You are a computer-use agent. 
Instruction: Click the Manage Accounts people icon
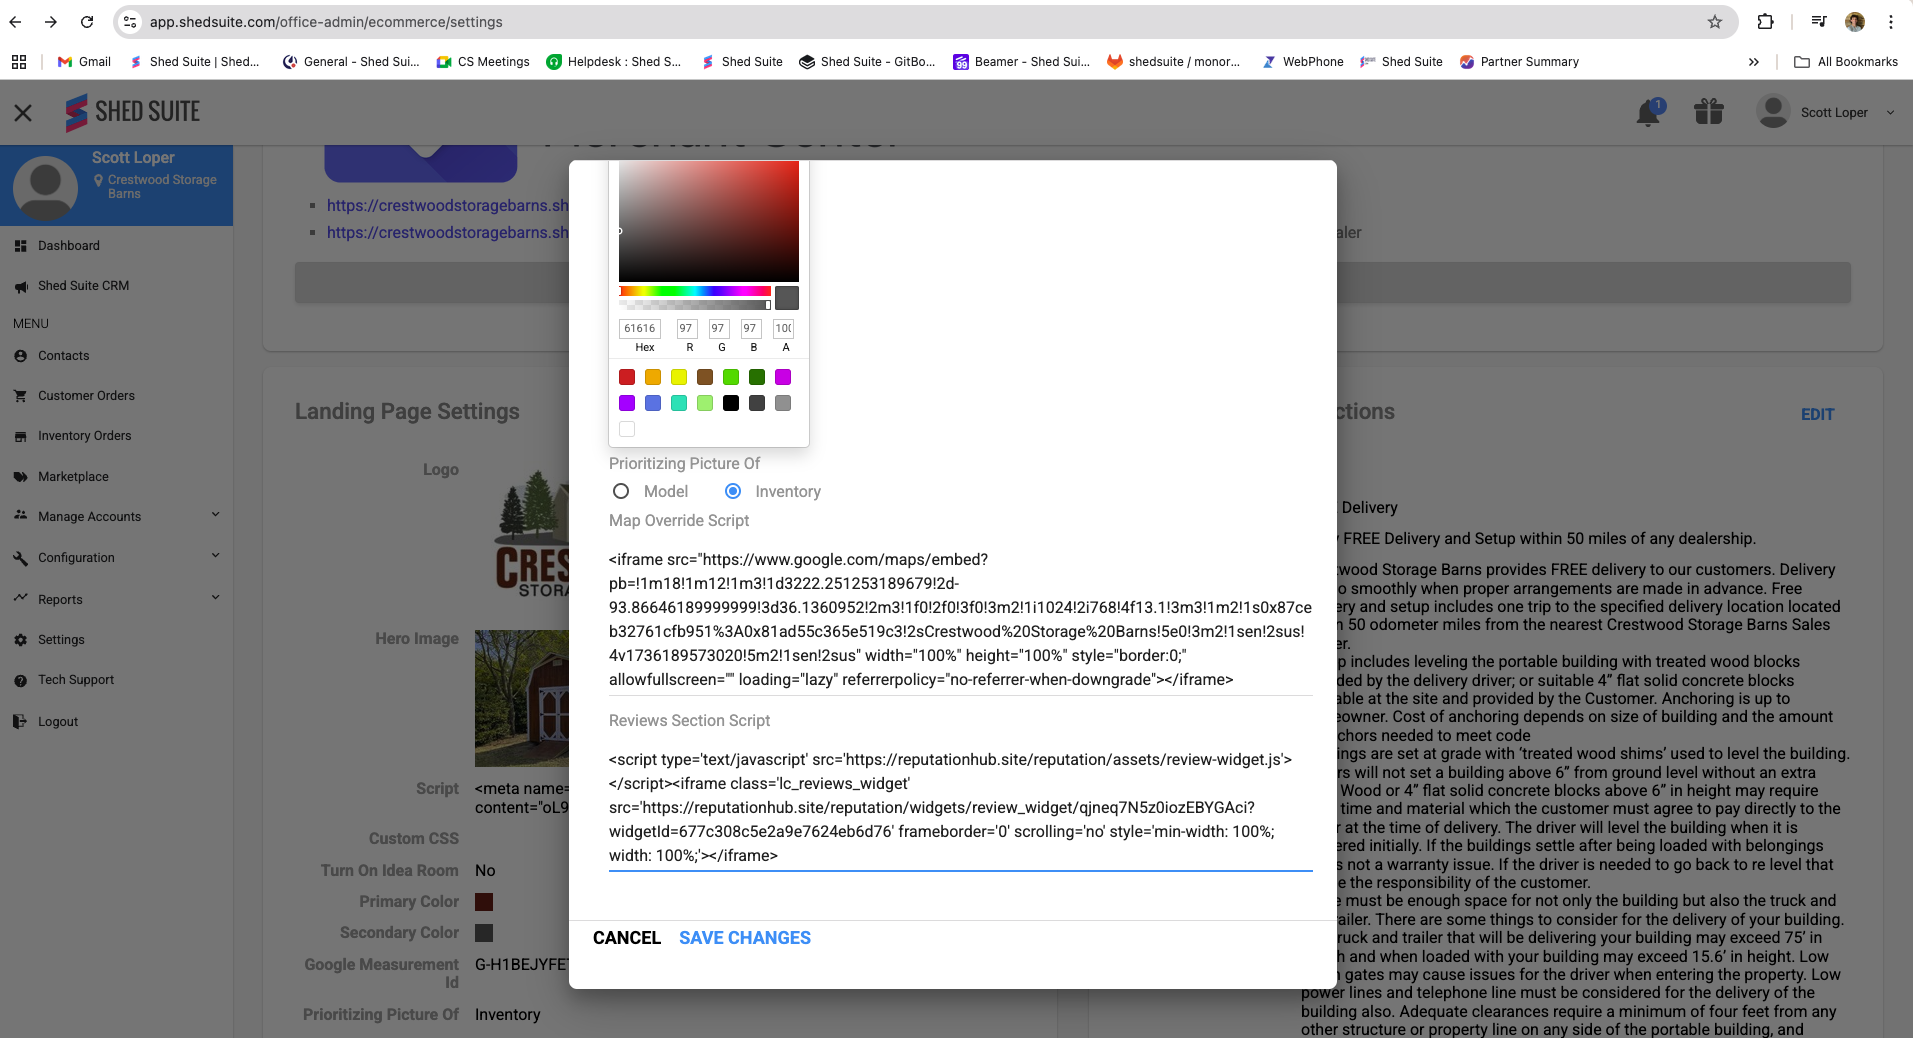[20, 516]
